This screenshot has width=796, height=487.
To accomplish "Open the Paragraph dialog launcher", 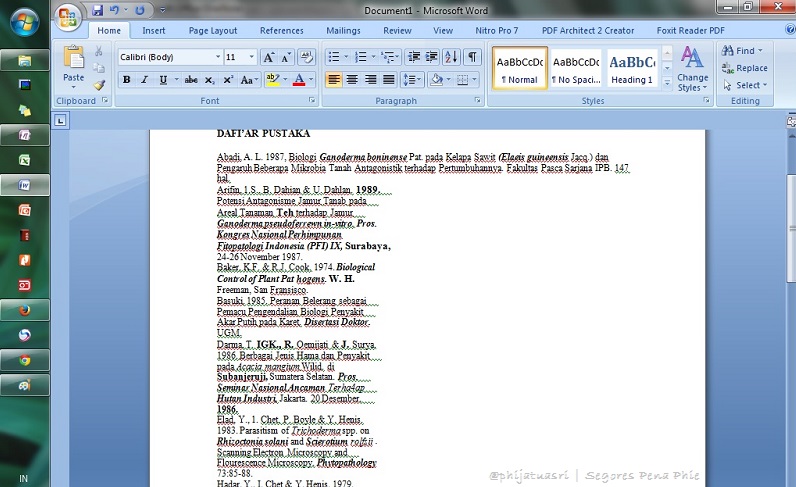I will (478, 101).
